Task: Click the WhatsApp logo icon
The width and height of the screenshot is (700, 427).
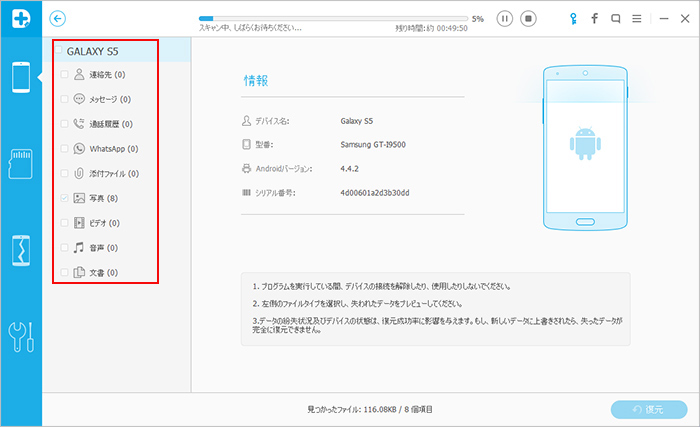Action: [x=79, y=148]
